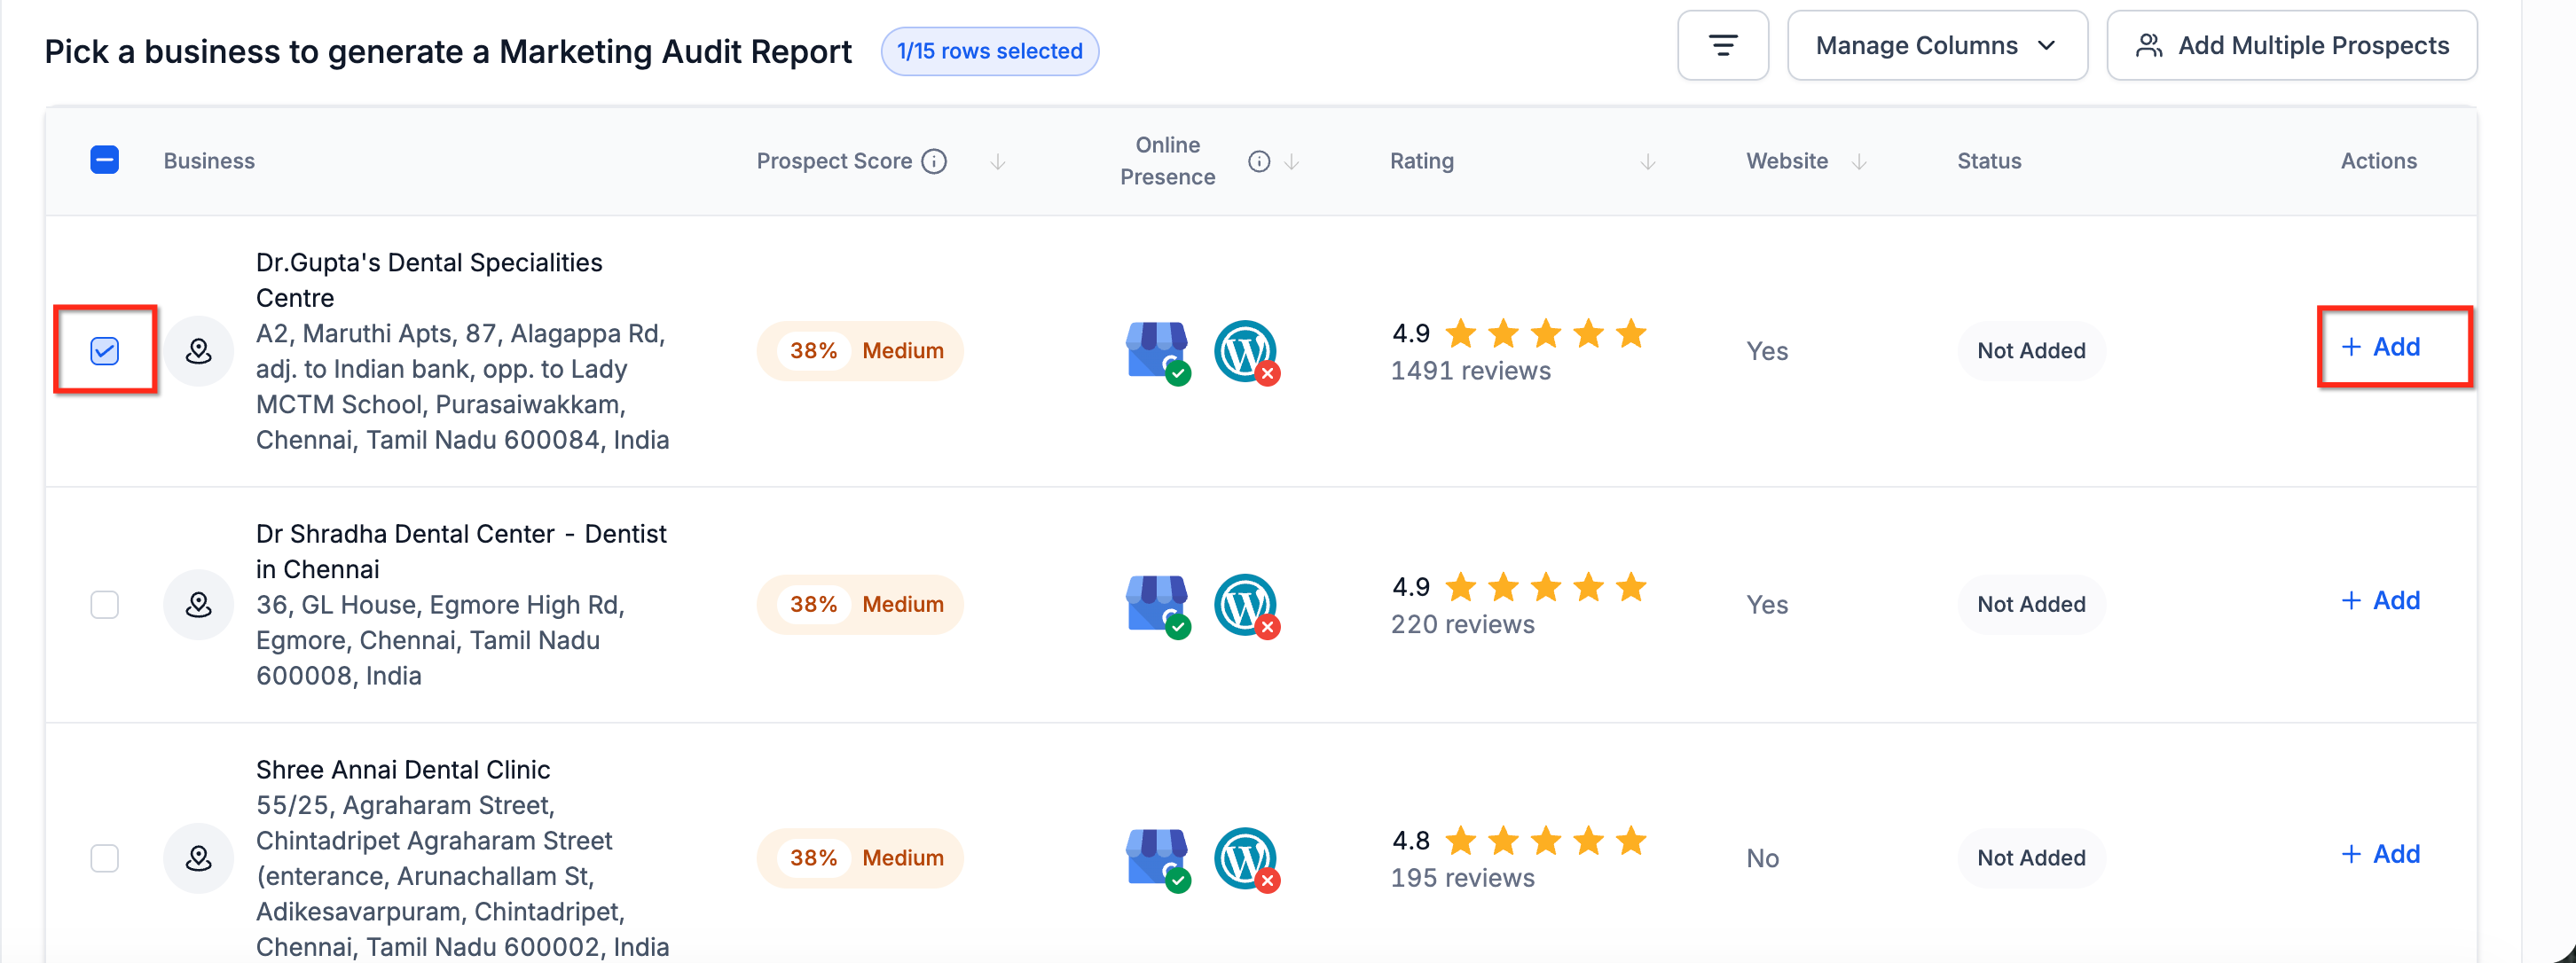Click Online Presence info icon
This screenshot has height=963, width=2576.
click(1259, 161)
